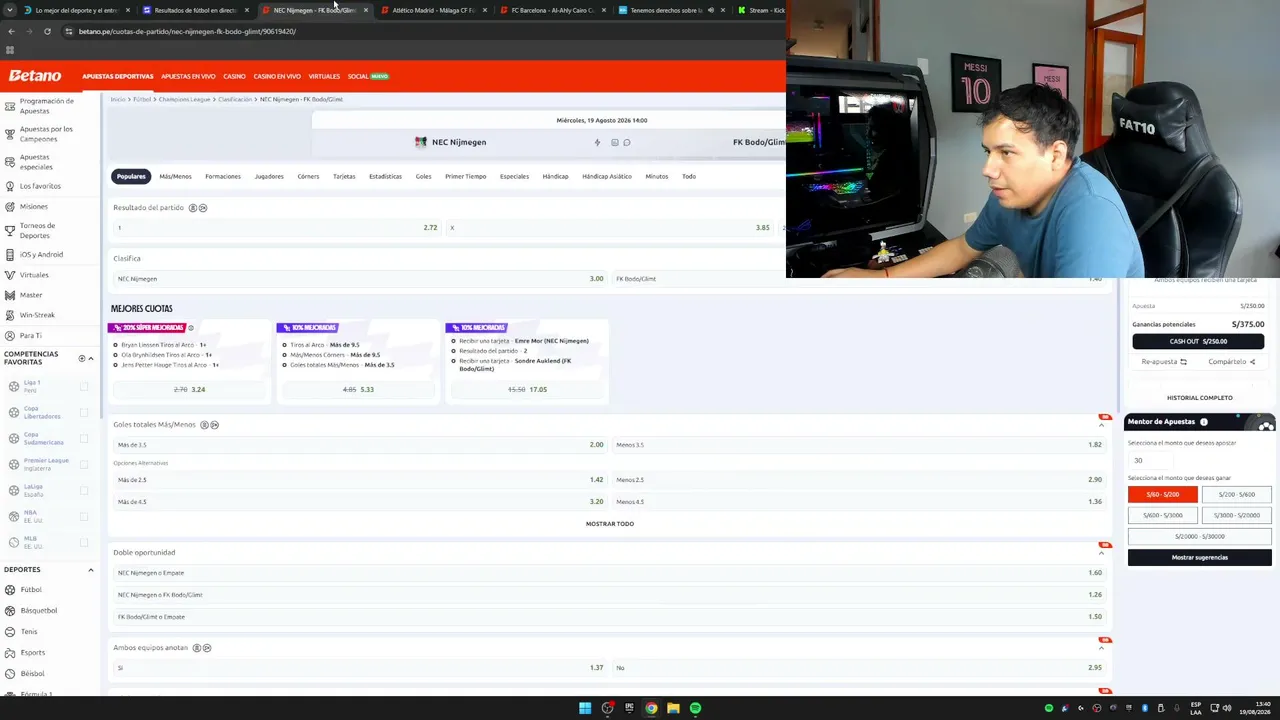Tick the LaLiga España checkbox

point(84,490)
